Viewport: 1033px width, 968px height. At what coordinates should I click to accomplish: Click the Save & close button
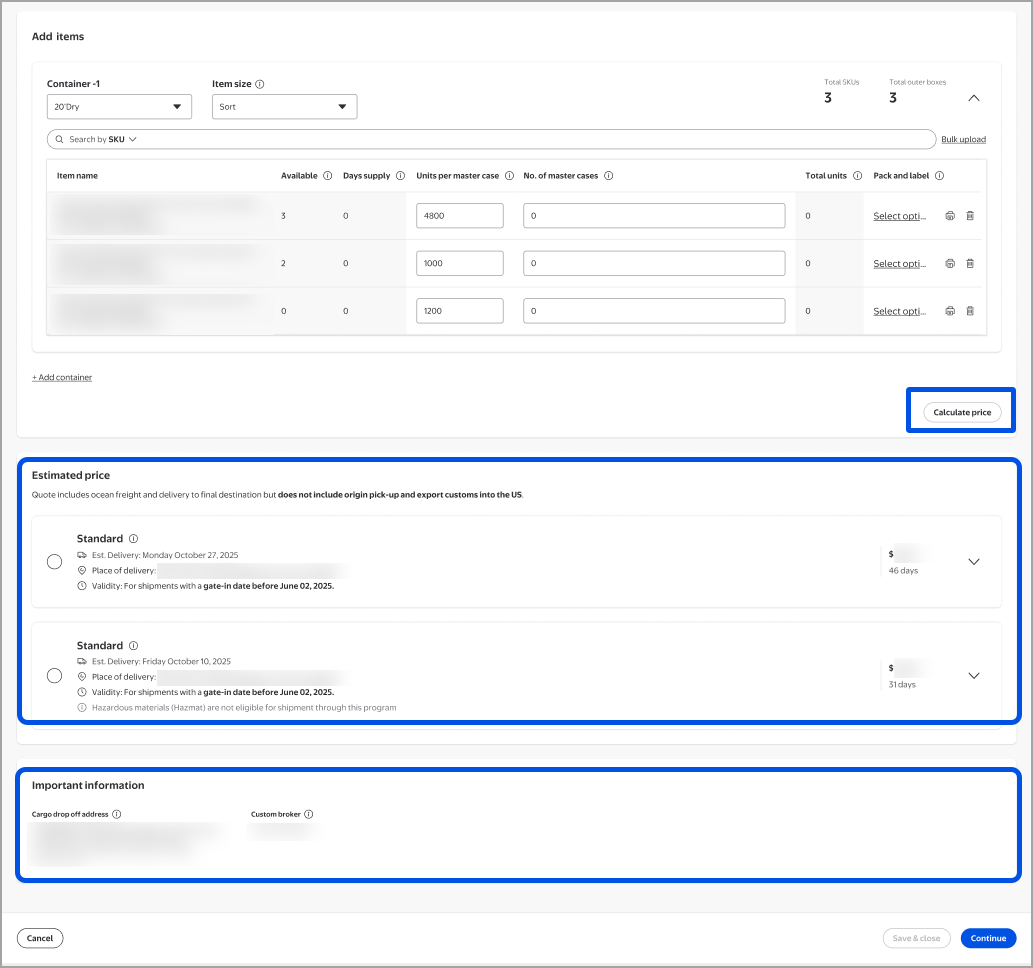click(x=916, y=938)
